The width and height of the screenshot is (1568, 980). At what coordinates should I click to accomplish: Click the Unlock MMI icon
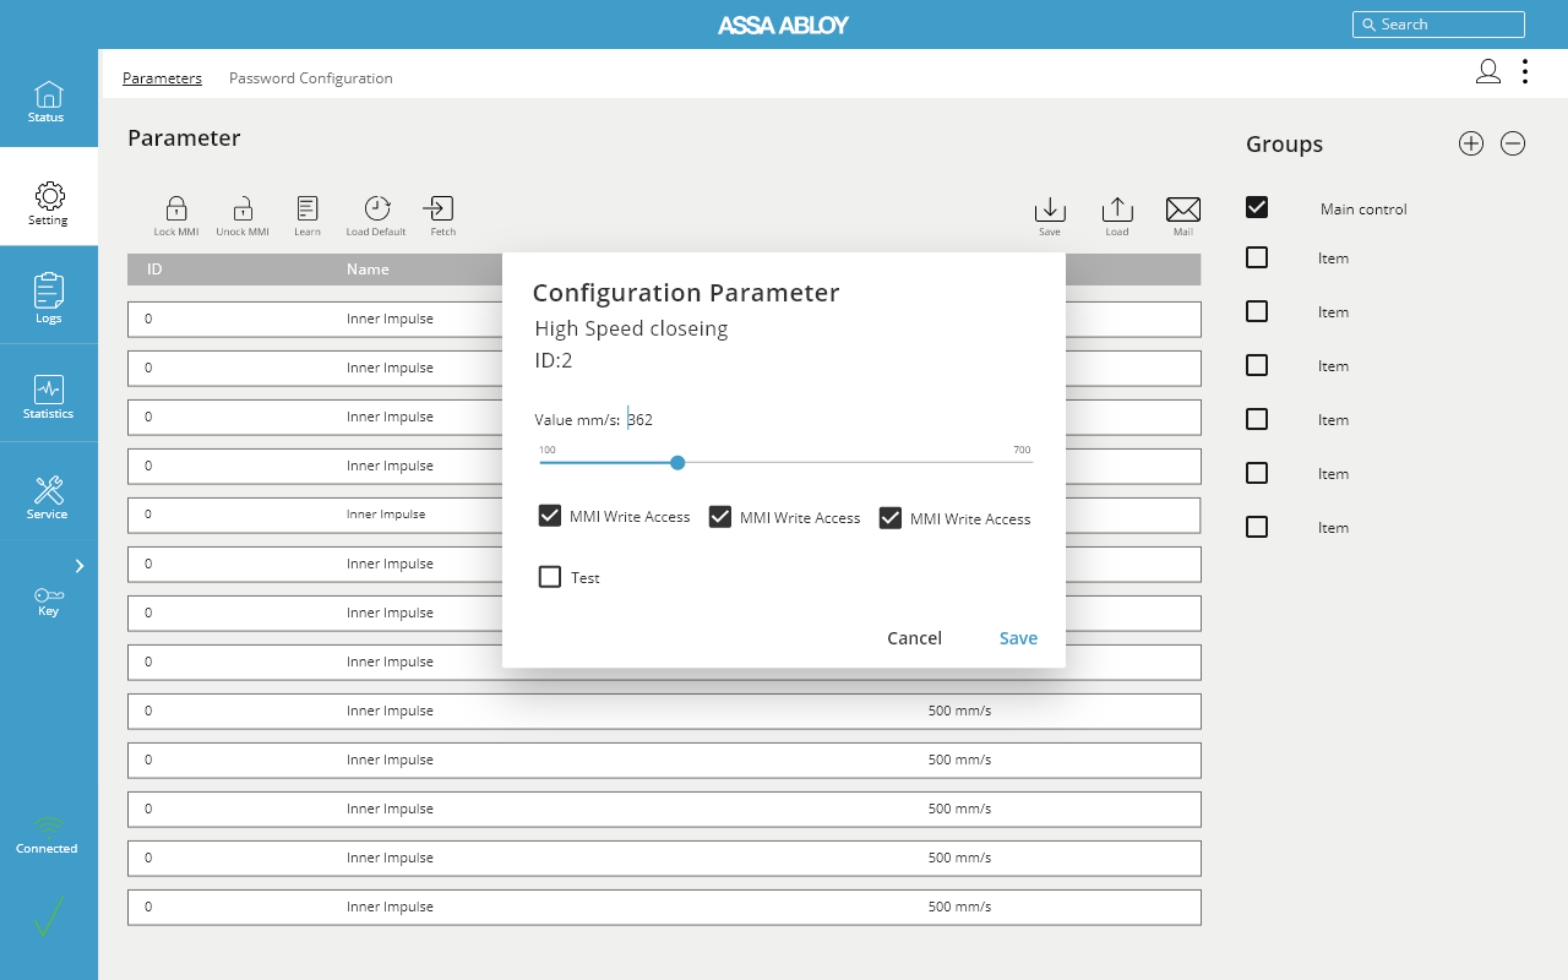coord(242,209)
